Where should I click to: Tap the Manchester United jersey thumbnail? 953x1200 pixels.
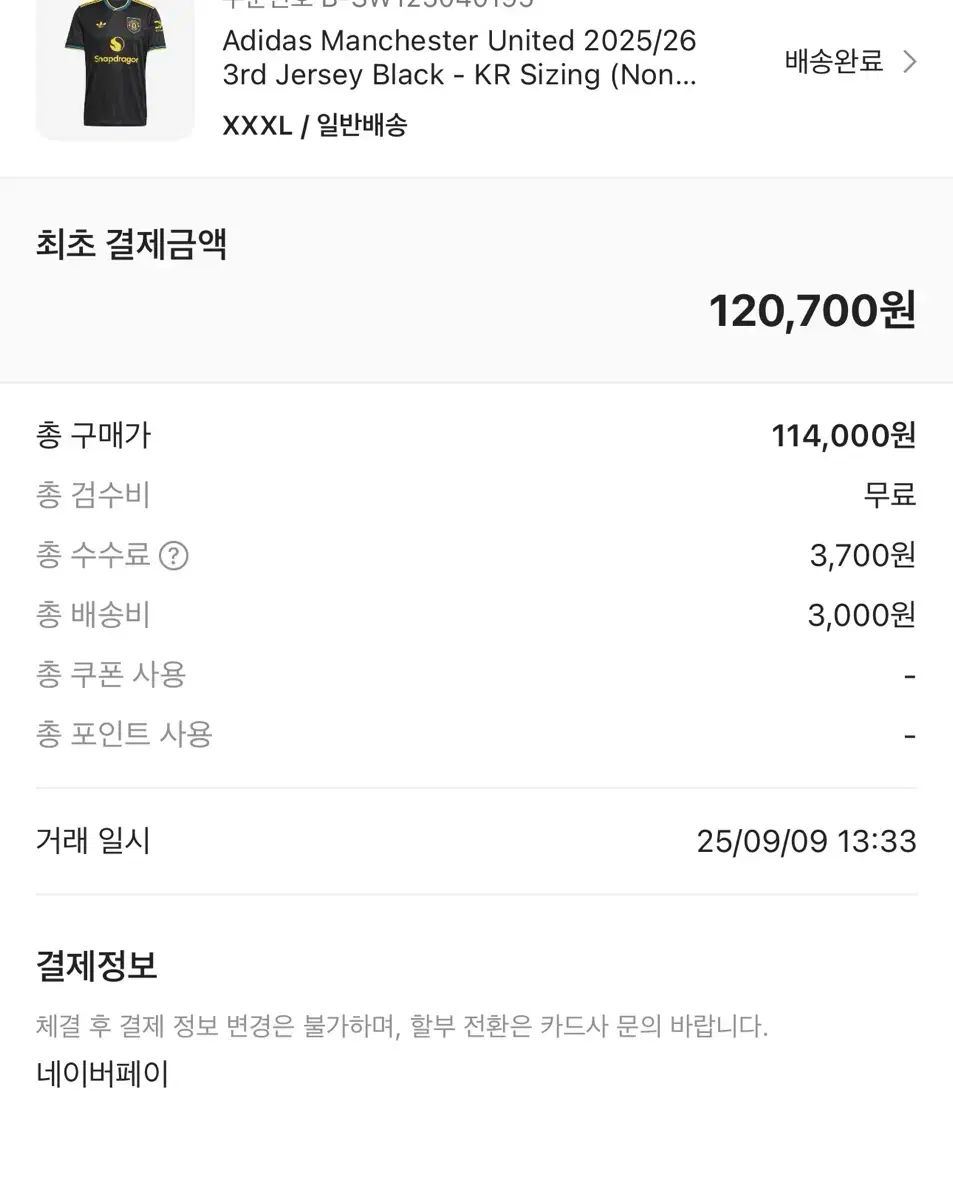115,68
